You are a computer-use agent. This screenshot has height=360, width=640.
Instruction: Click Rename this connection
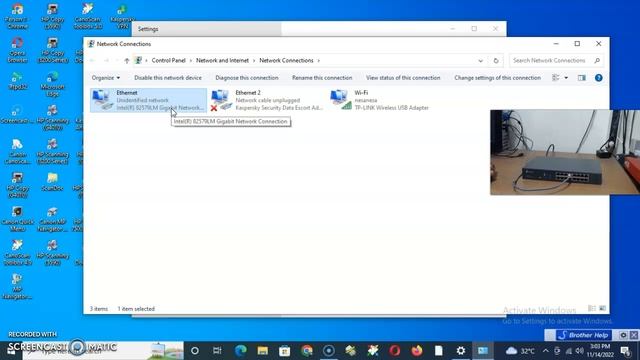(x=322, y=78)
